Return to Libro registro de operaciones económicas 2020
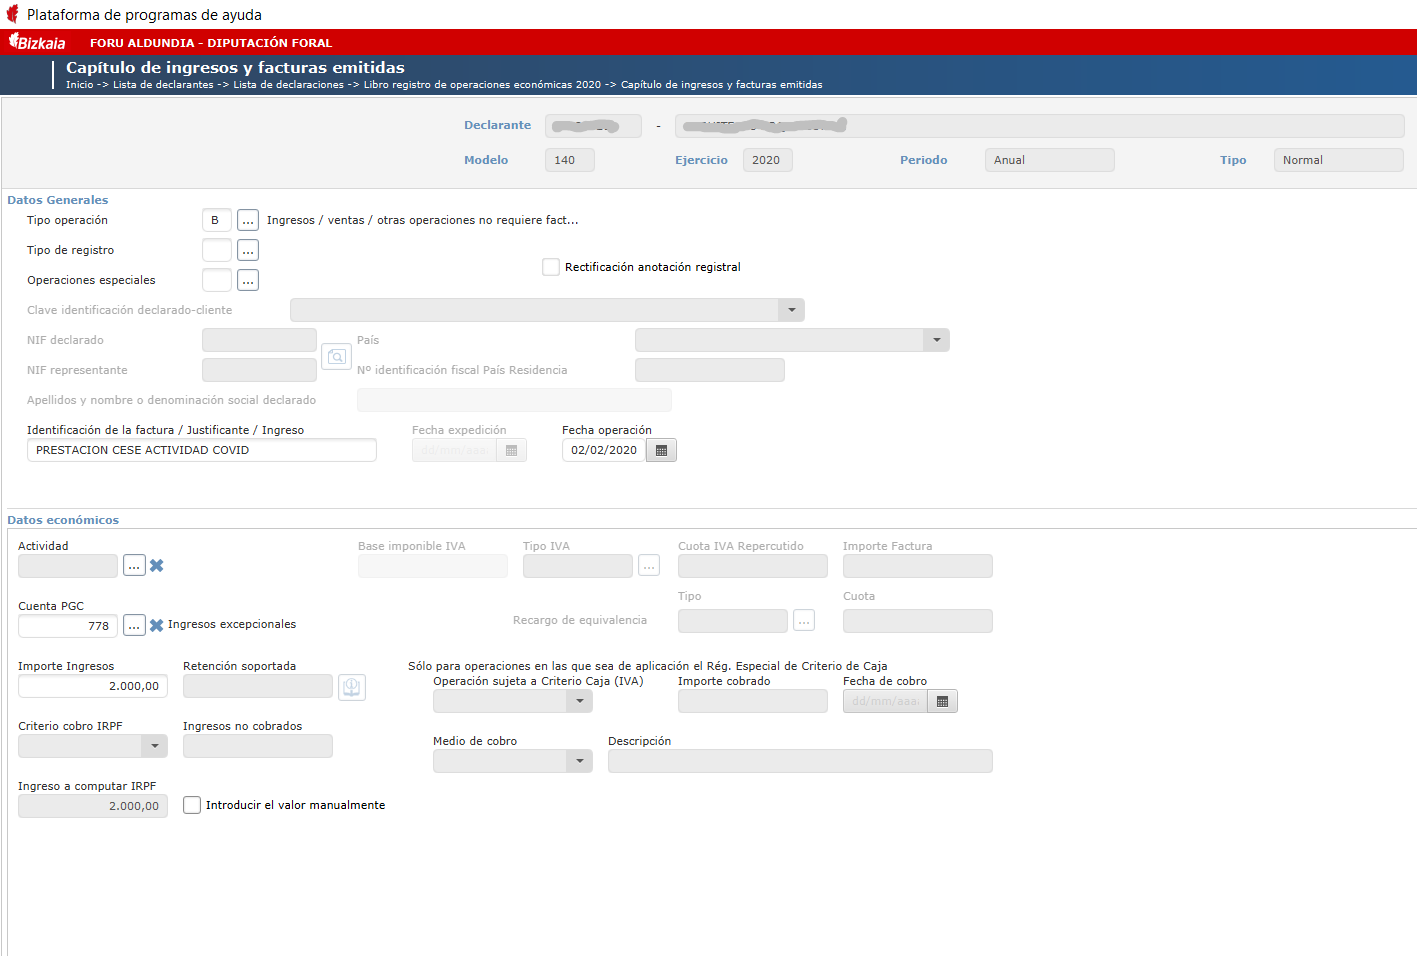1417x956 pixels. pyautogui.click(x=482, y=85)
